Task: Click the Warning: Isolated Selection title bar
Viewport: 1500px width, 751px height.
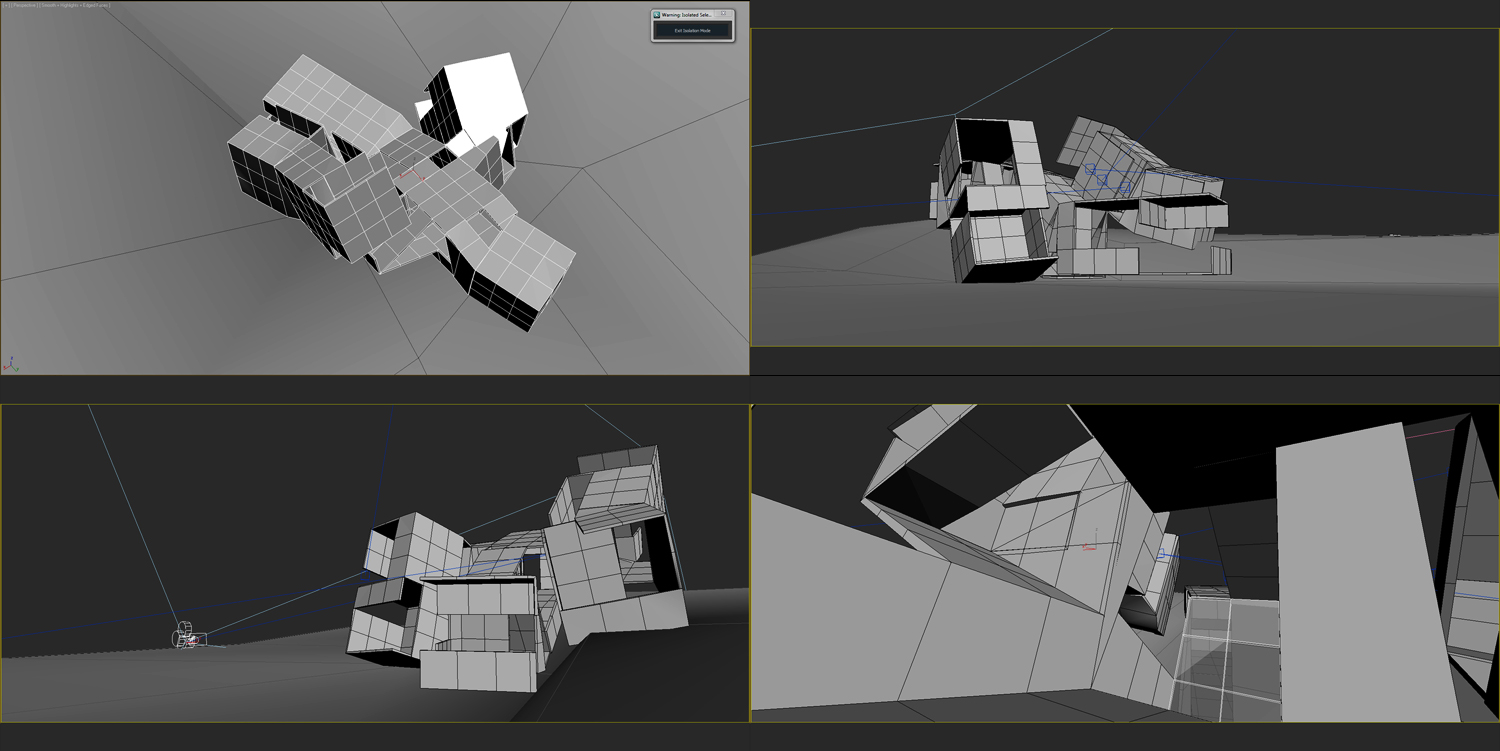Action: click(686, 15)
